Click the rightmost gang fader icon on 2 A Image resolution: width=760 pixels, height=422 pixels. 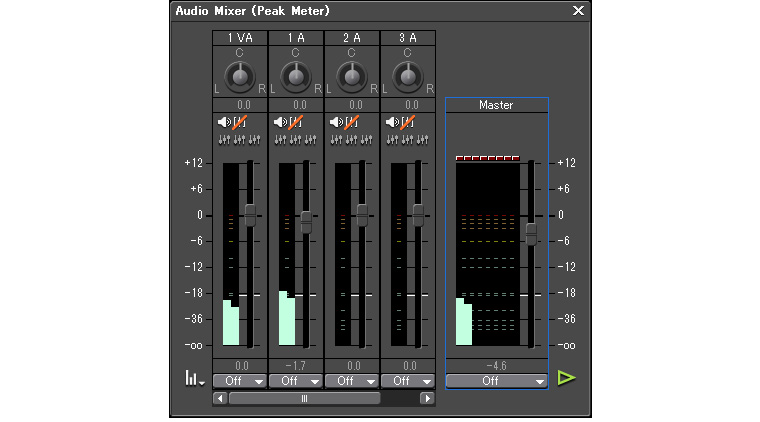tap(366, 140)
